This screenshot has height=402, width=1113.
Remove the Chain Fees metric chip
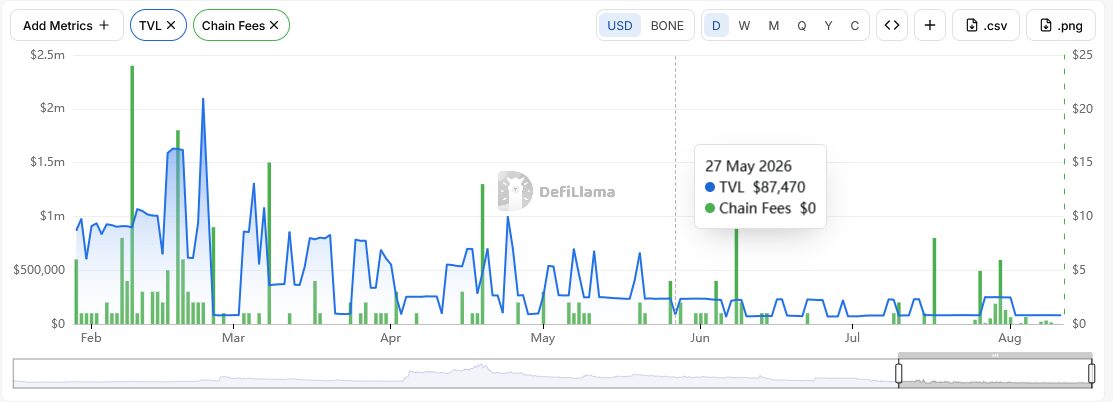click(x=274, y=25)
